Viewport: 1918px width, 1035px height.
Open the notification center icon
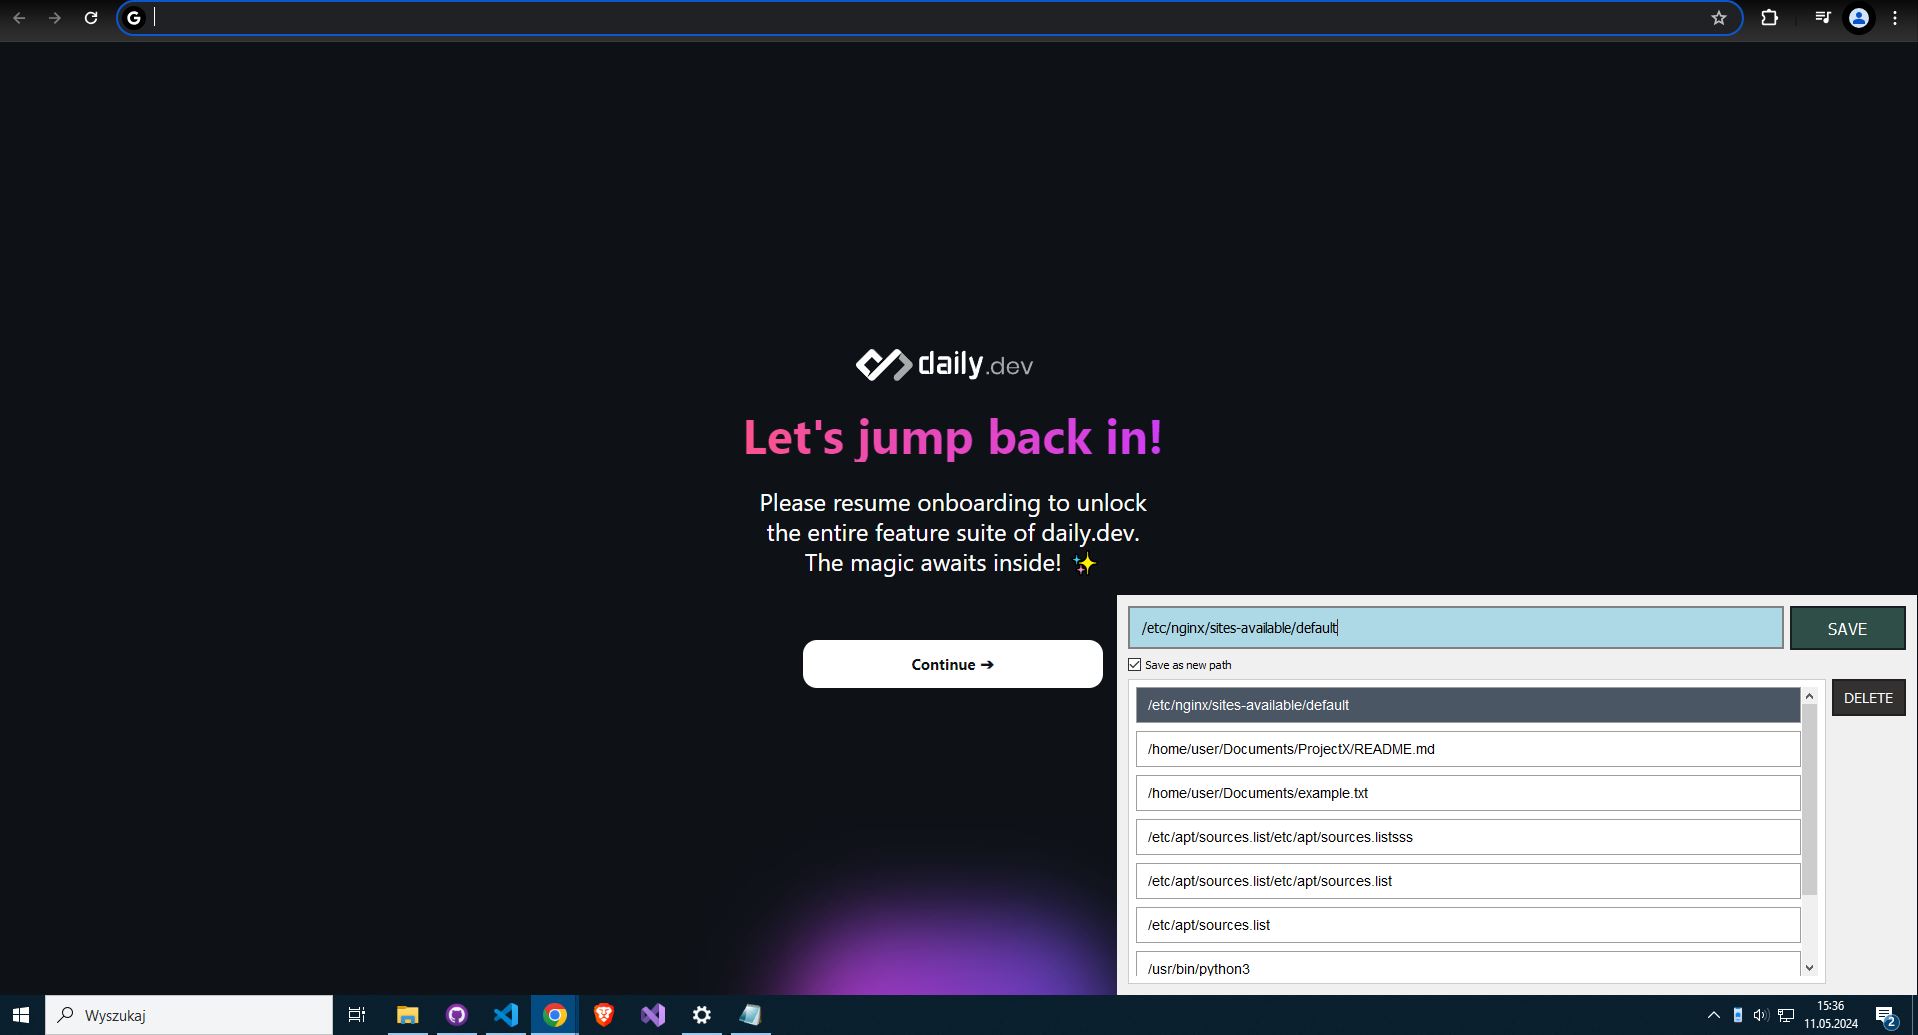(1886, 1016)
